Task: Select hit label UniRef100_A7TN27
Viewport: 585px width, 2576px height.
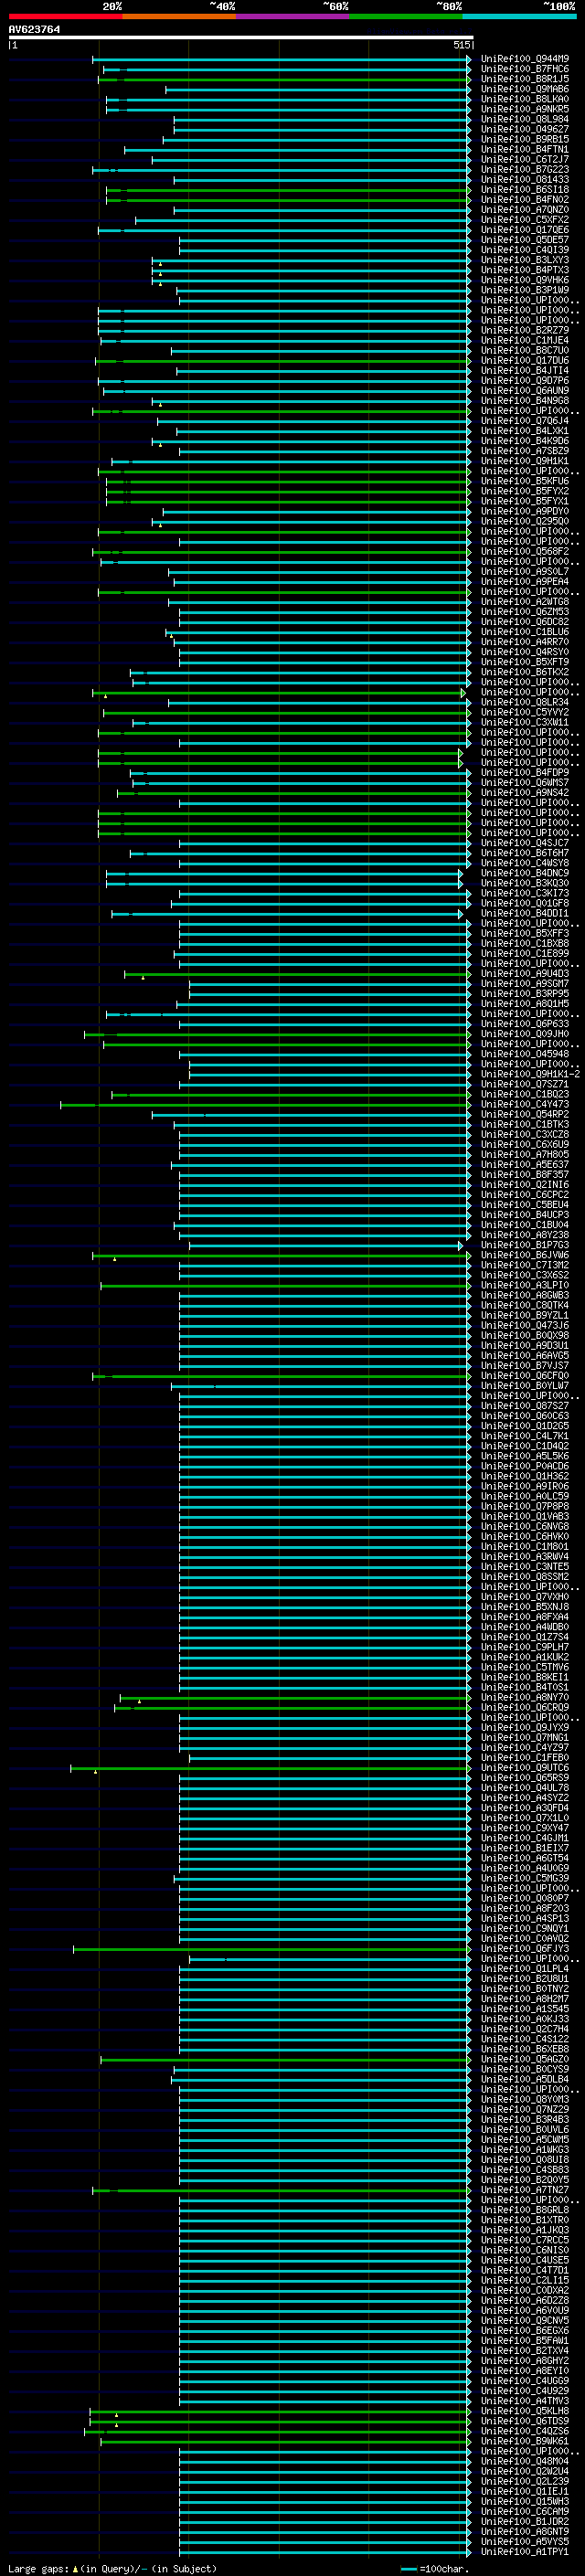Action: (525, 2190)
